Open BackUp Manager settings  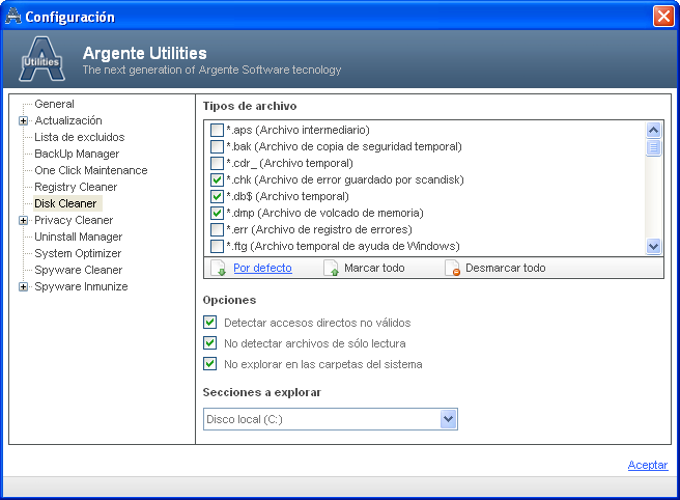coord(76,154)
